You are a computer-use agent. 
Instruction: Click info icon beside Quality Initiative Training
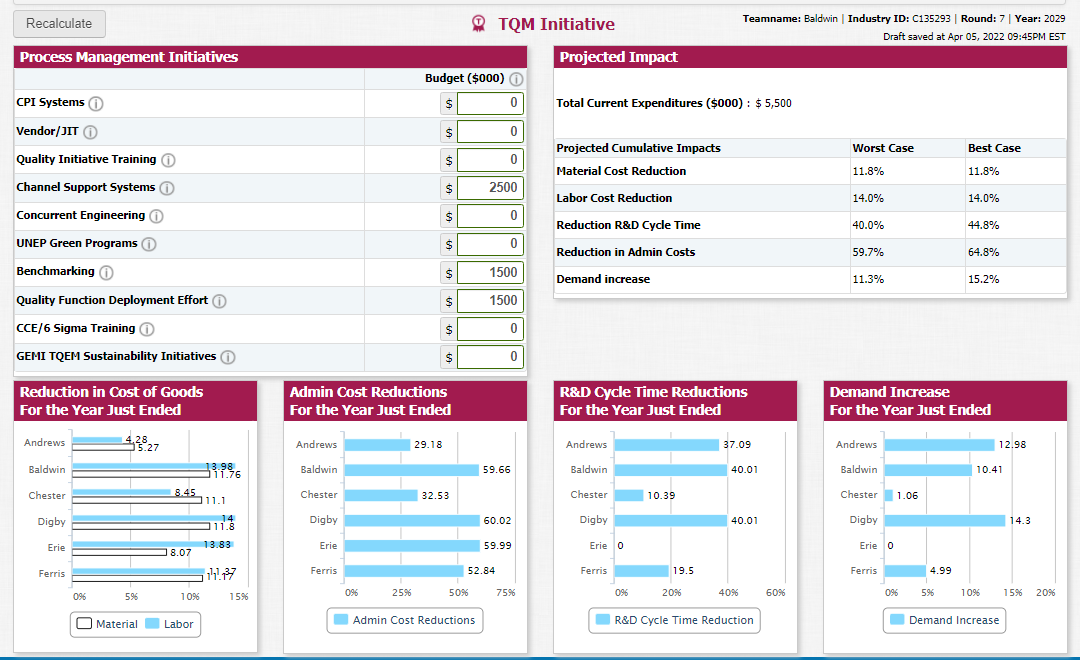pos(168,160)
